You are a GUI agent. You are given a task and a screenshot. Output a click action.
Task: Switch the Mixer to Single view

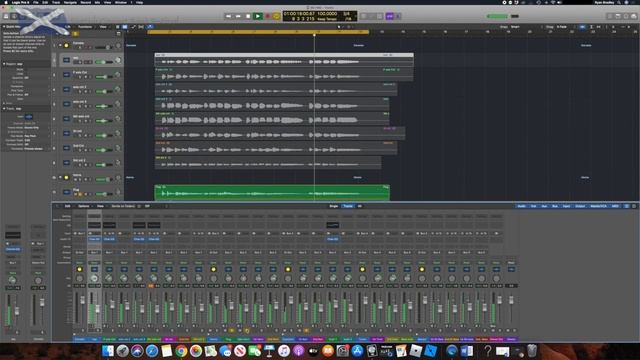333,206
